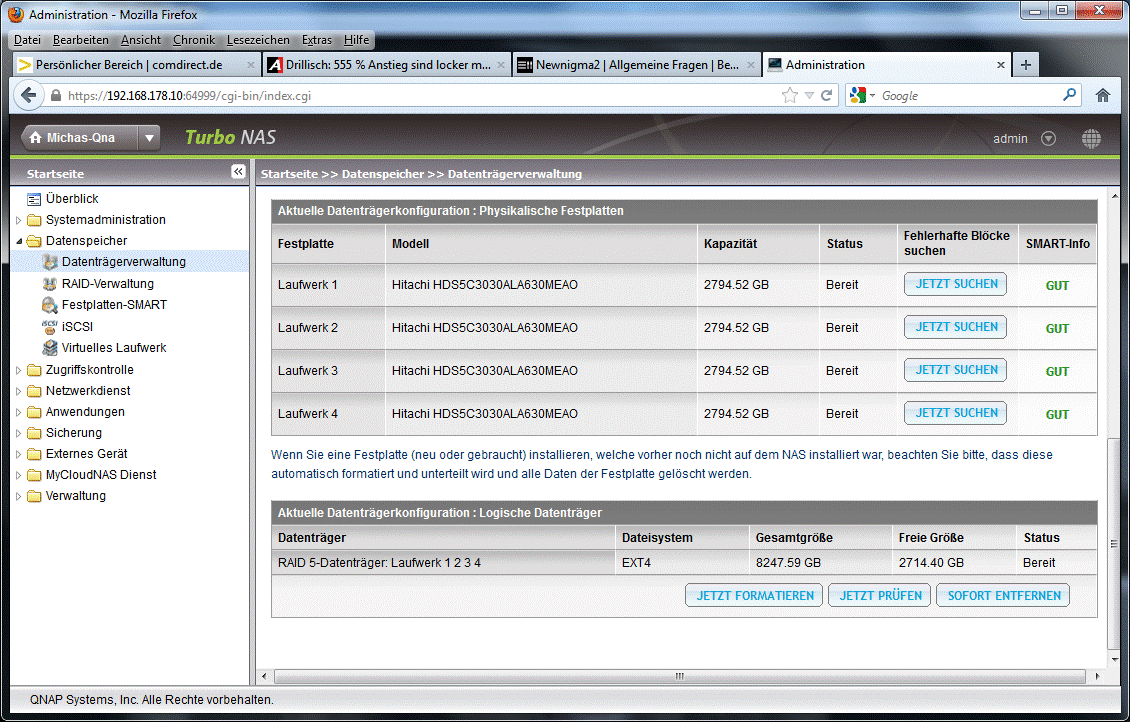1130x722 pixels.
Task: Open Festplatten-SMART in the sidebar
Action: [x=114, y=305]
